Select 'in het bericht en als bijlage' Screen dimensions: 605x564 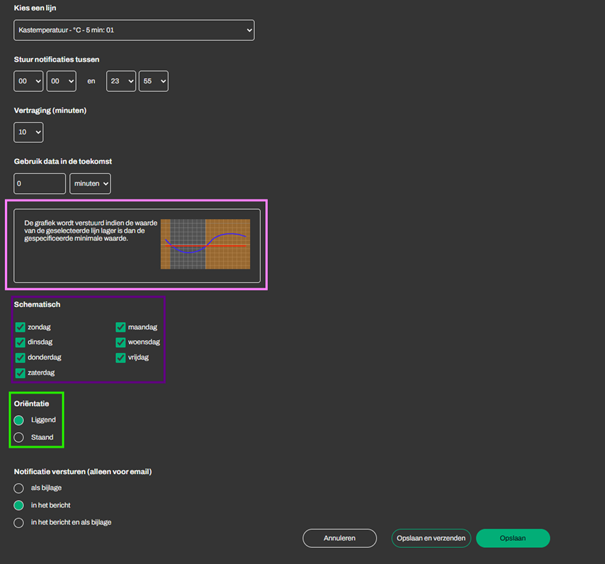click(x=19, y=522)
